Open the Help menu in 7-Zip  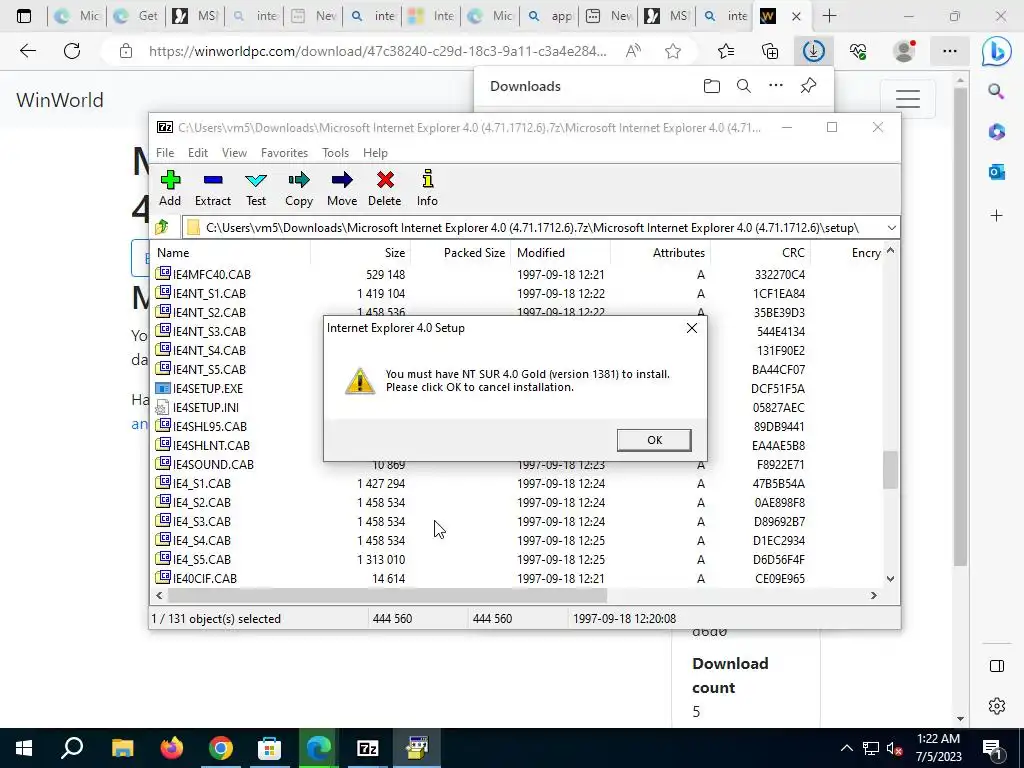(376, 153)
